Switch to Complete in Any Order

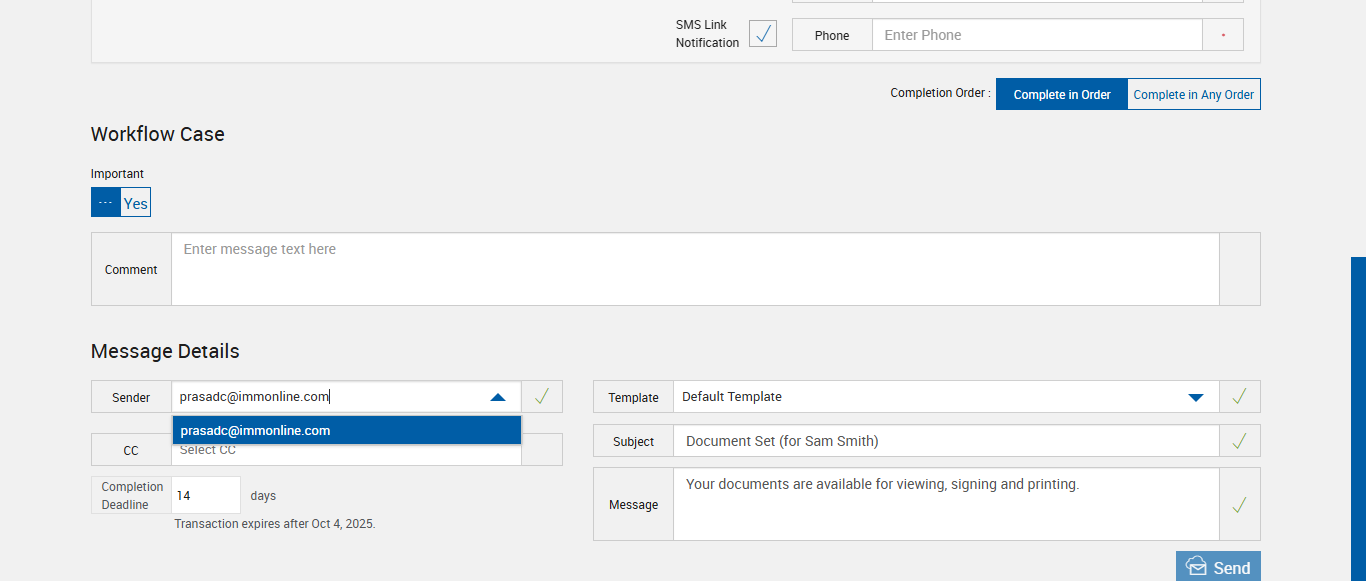click(1193, 95)
